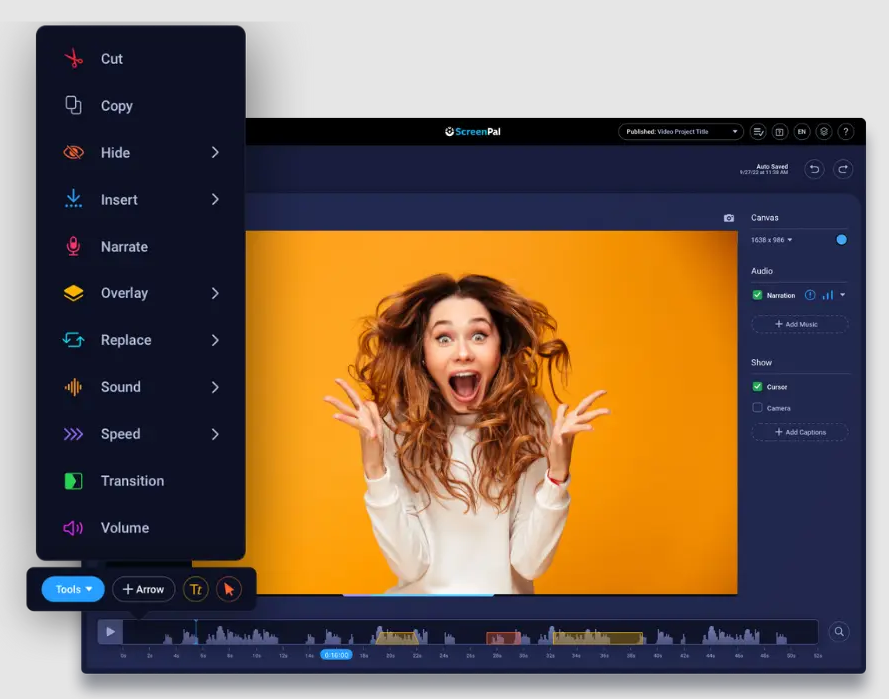Click the Add Music button

click(799, 324)
